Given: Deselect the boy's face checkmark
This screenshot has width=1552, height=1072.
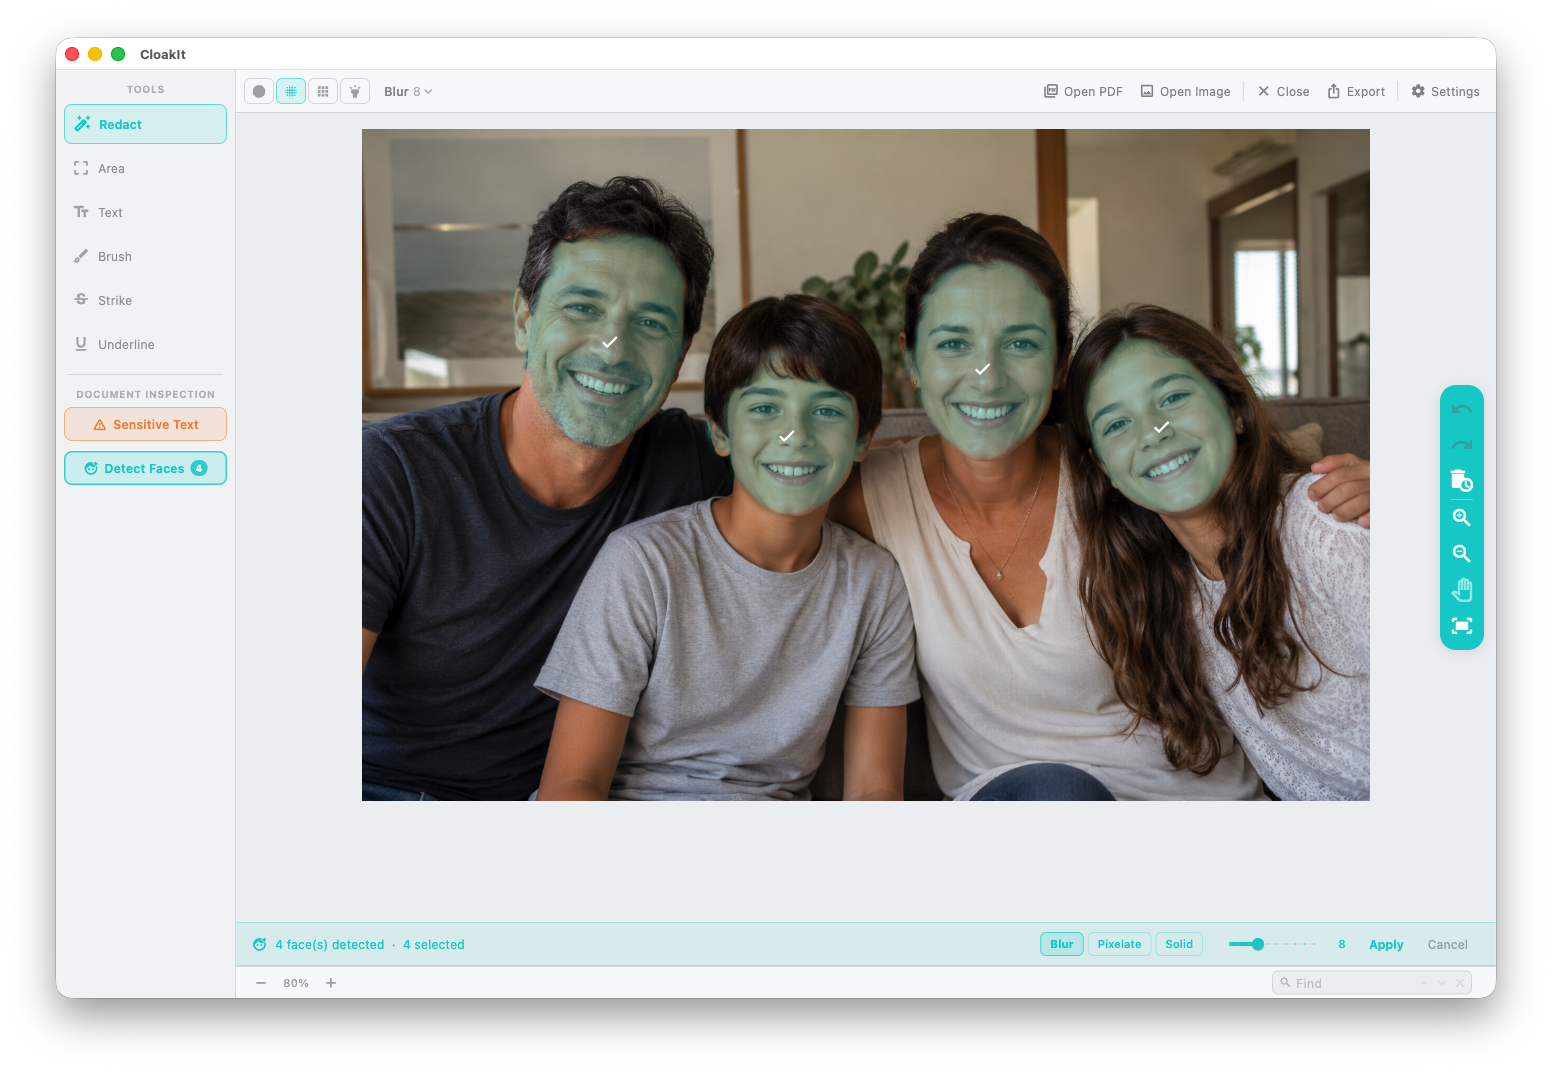Looking at the screenshot, I should pyautogui.click(x=787, y=436).
